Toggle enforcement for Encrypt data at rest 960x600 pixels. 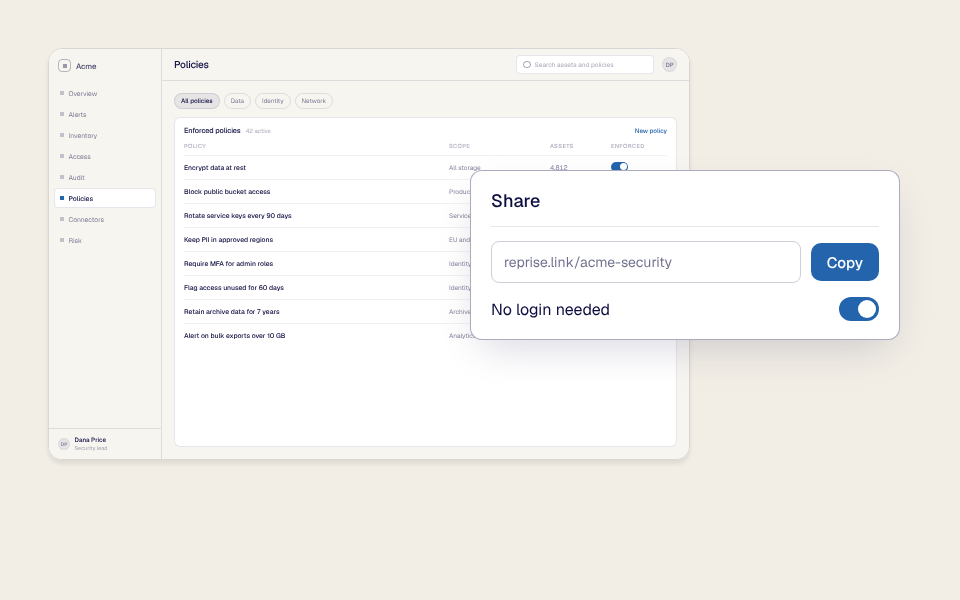pyautogui.click(x=619, y=167)
